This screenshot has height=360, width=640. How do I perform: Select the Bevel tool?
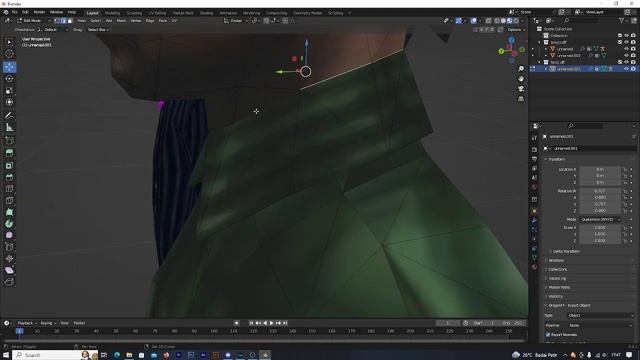(9, 177)
